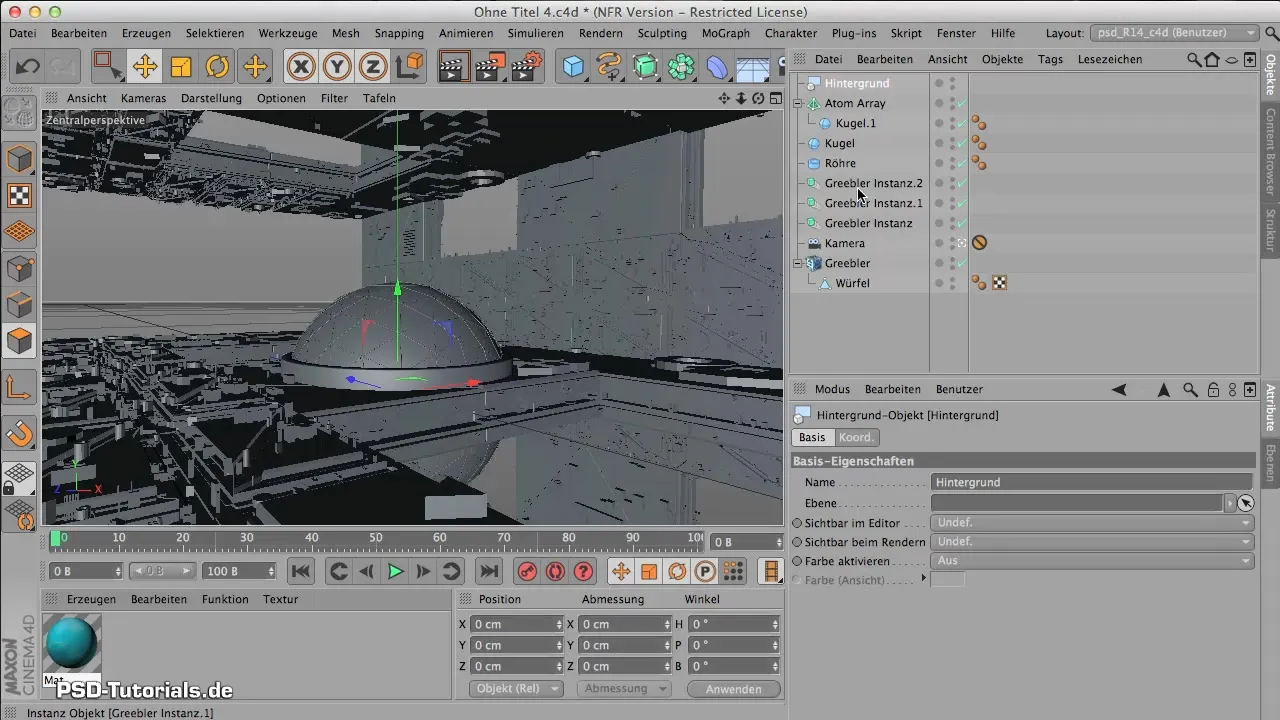Select the Mat material thumbnail
1280x720 pixels.
pyautogui.click(x=73, y=645)
